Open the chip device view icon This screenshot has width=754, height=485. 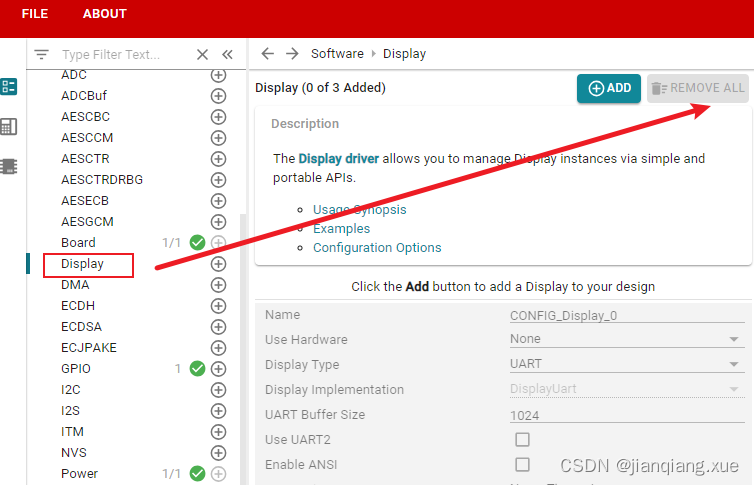[x=9, y=166]
